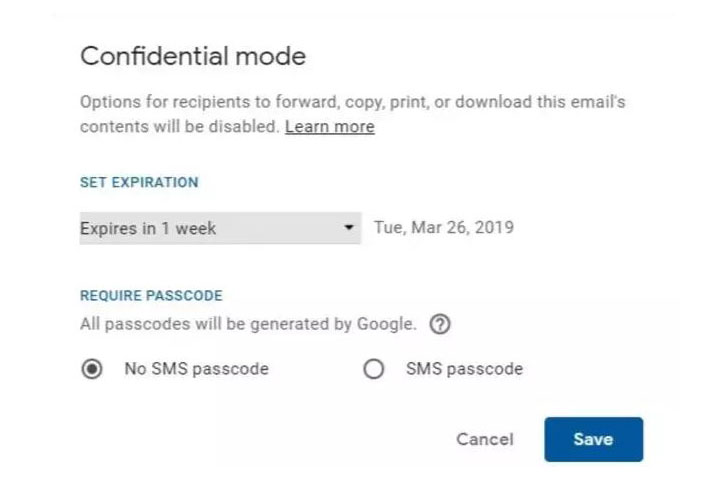Viewport: 720px width, 480px height.
Task: Open the Learn more link
Action: click(330, 127)
